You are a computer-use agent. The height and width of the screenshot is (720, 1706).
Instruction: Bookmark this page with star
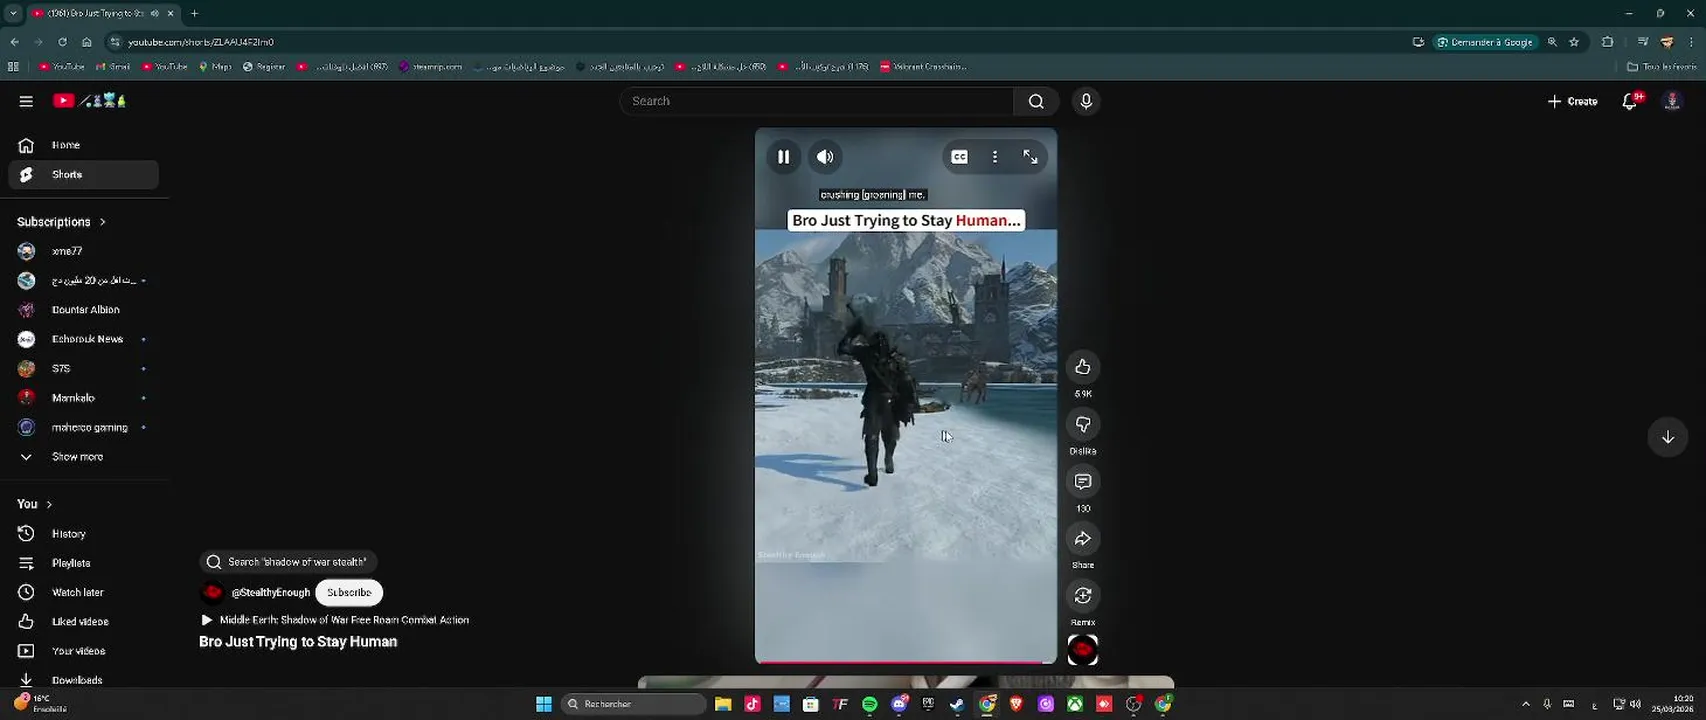coord(1574,42)
